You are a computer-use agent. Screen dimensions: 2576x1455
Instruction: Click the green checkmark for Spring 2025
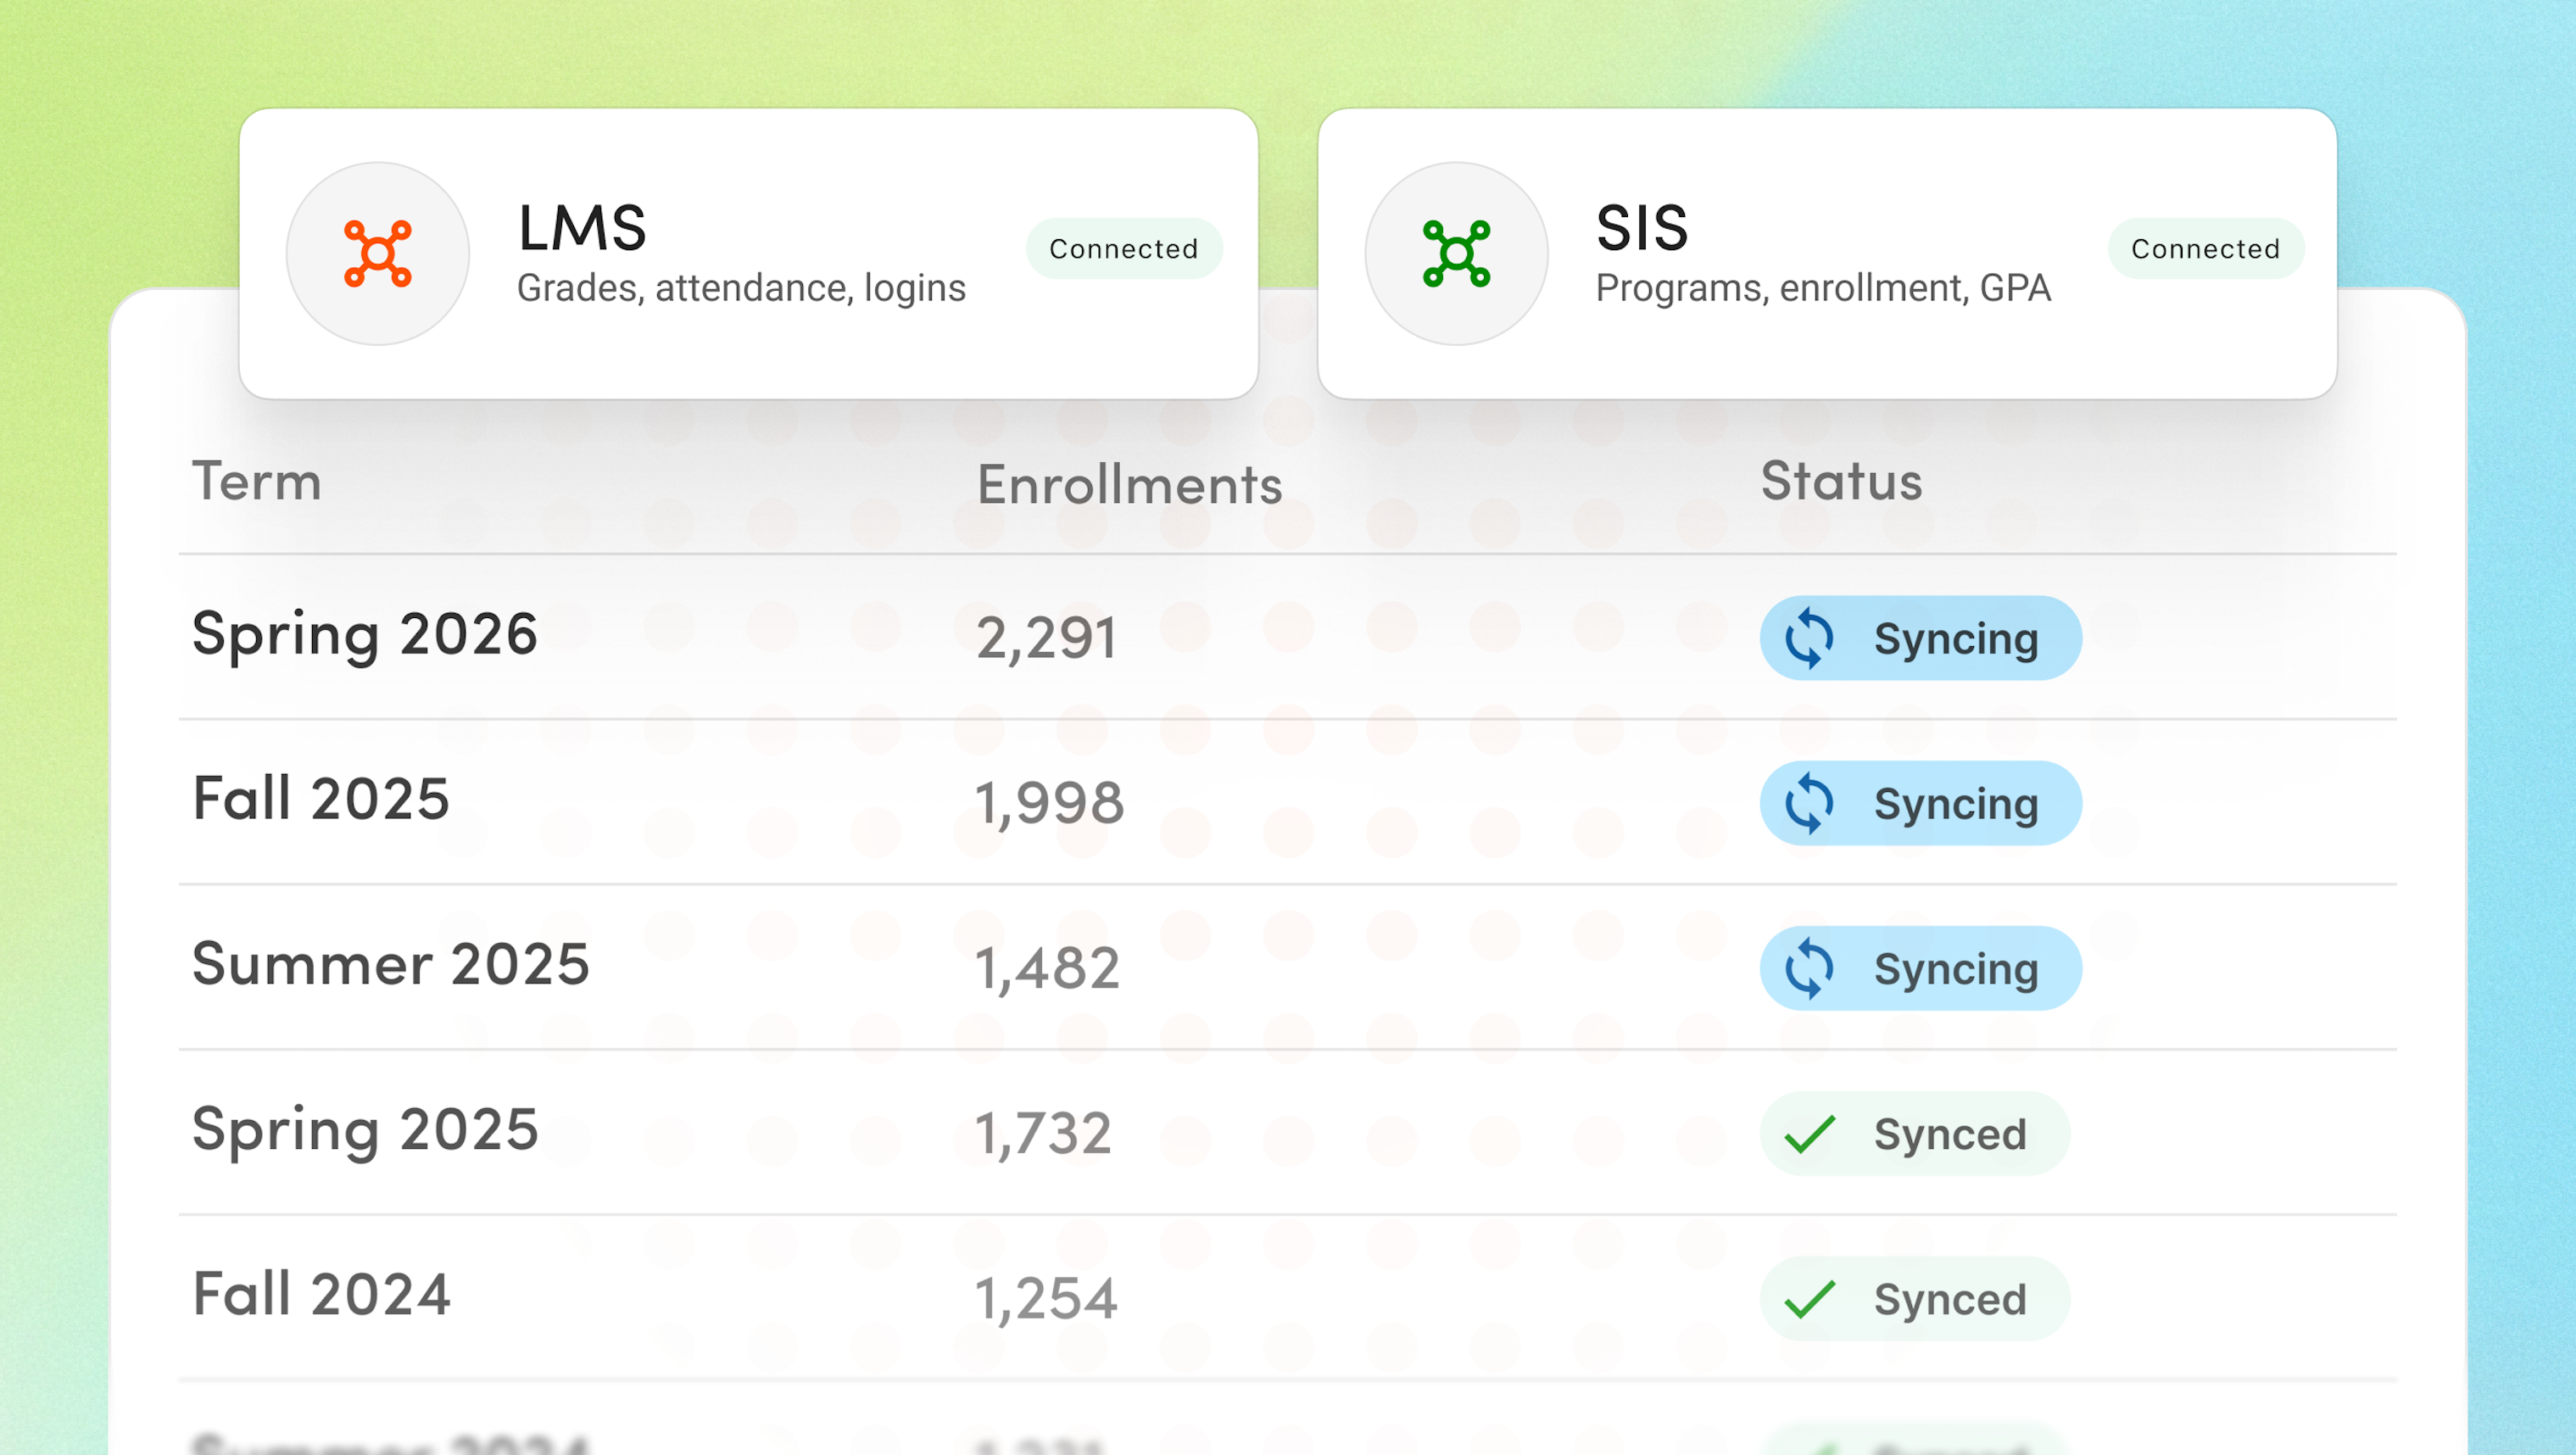coord(1809,1133)
